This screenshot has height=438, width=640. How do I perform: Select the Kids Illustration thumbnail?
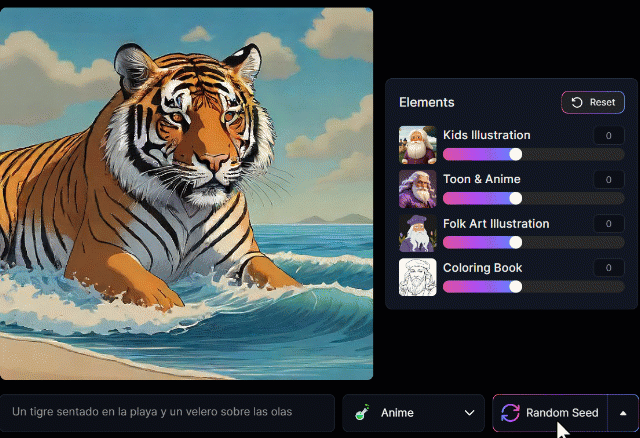(x=418, y=145)
